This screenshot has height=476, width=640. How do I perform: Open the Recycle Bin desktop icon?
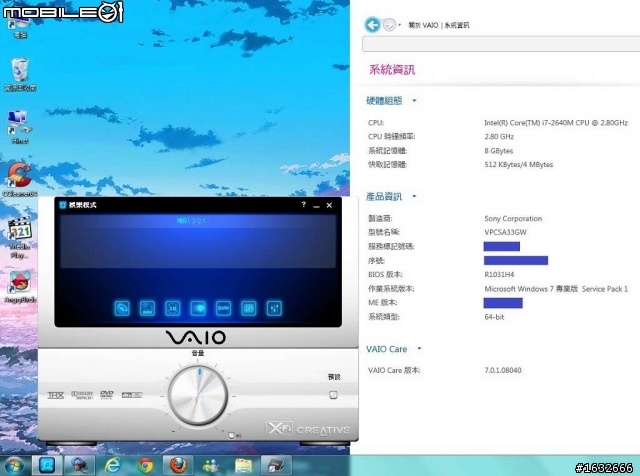click(x=20, y=74)
